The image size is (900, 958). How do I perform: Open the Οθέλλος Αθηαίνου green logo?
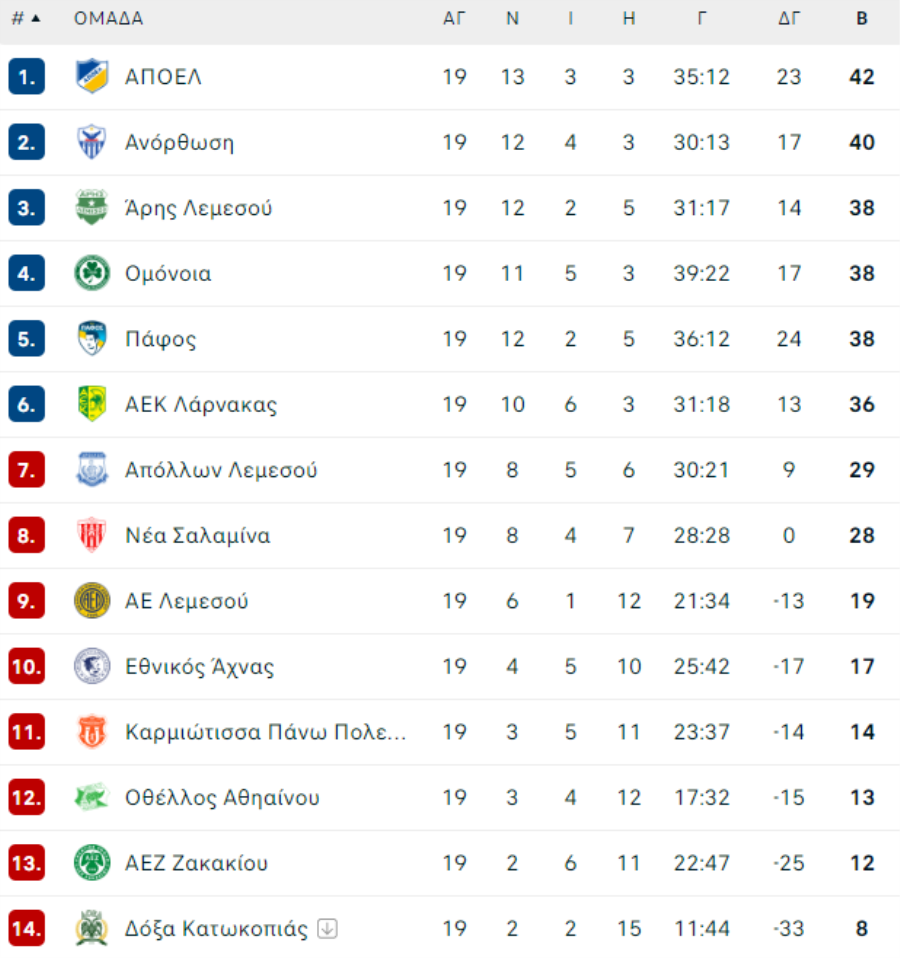[x=92, y=797]
